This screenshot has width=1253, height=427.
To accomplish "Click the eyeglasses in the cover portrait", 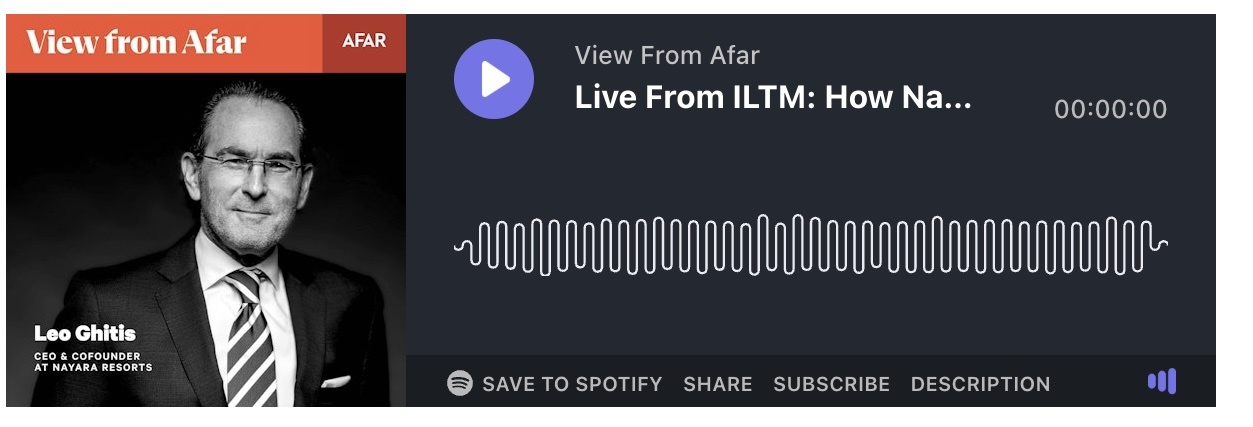I will pos(250,167).
